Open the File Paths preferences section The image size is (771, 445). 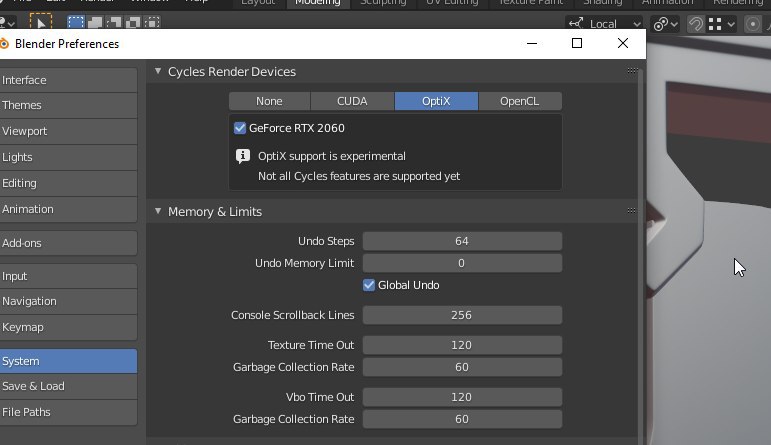coord(68,413)
